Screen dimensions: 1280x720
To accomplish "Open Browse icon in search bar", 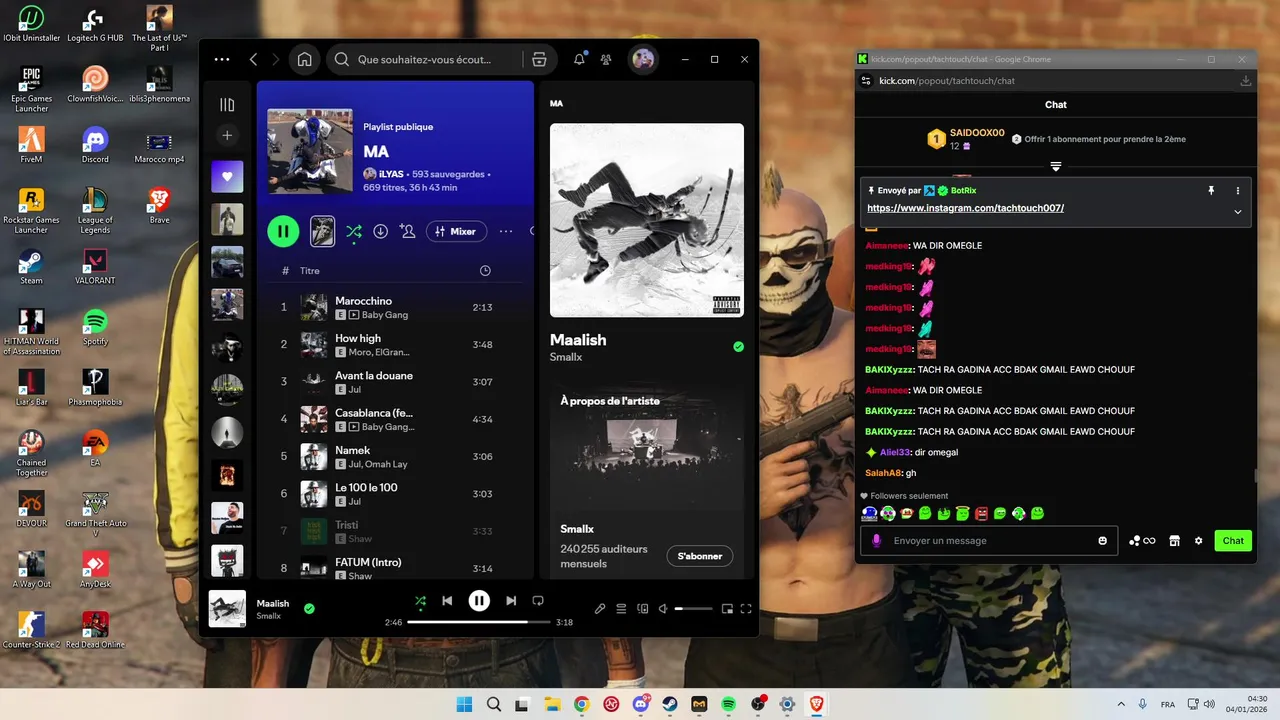I will [x=539, y=60].
